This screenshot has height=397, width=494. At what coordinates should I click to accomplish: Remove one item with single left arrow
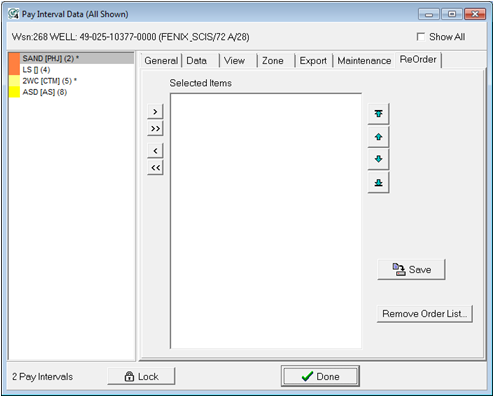pyautogui.click(x=155, y=151)
